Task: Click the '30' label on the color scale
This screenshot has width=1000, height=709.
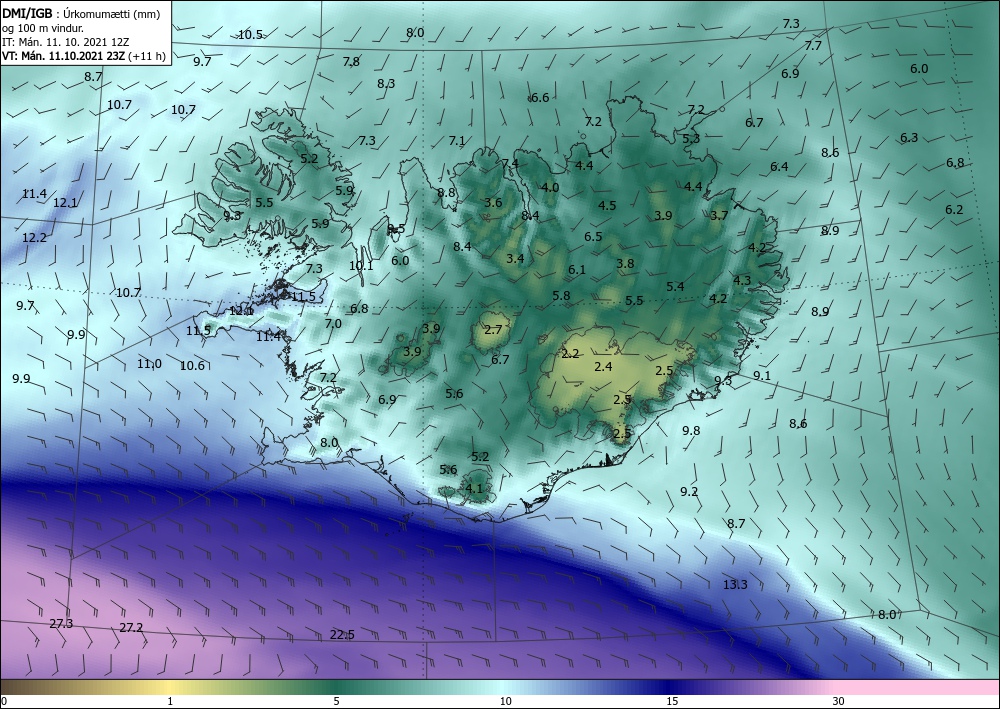Action: pyautogui.click(x=839, y=702)
